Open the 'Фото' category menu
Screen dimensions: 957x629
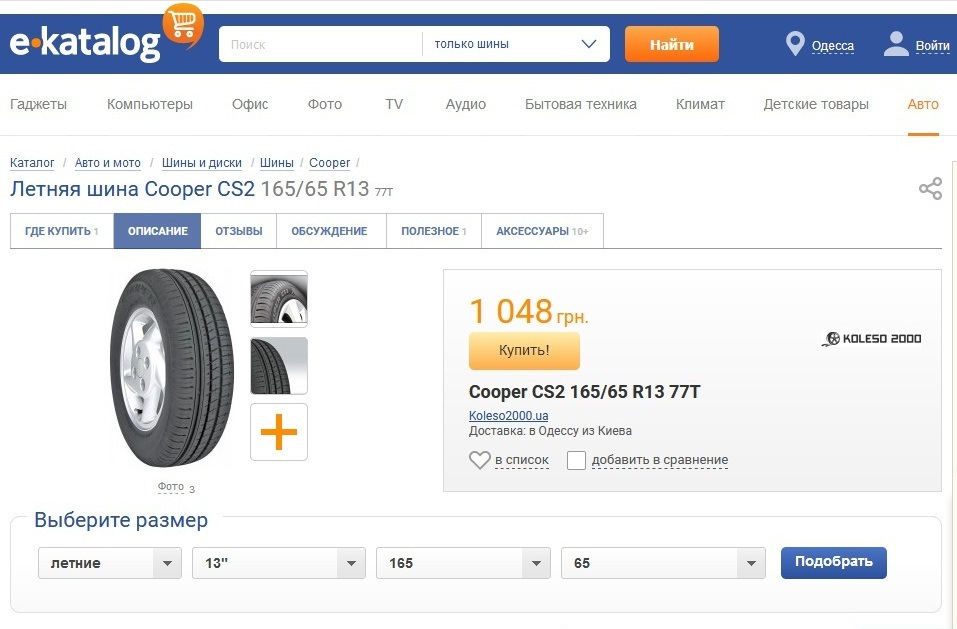pos(325,104)
